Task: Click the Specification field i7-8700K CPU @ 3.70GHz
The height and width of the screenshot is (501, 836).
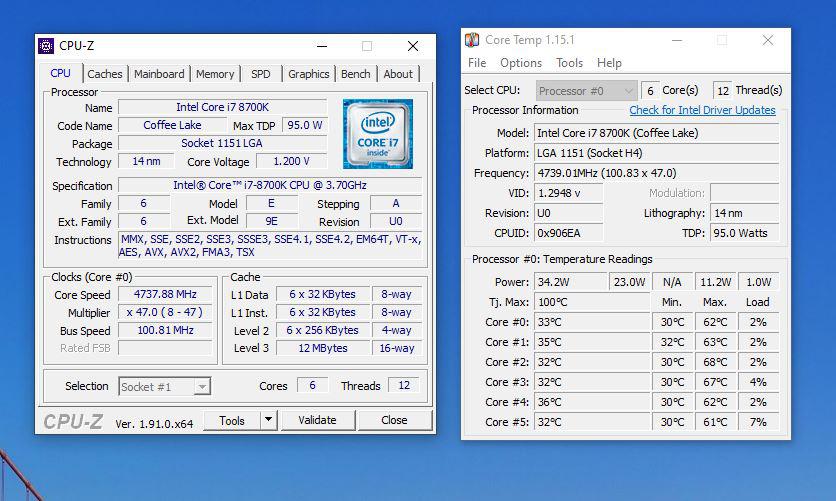Action: [270, 185]
